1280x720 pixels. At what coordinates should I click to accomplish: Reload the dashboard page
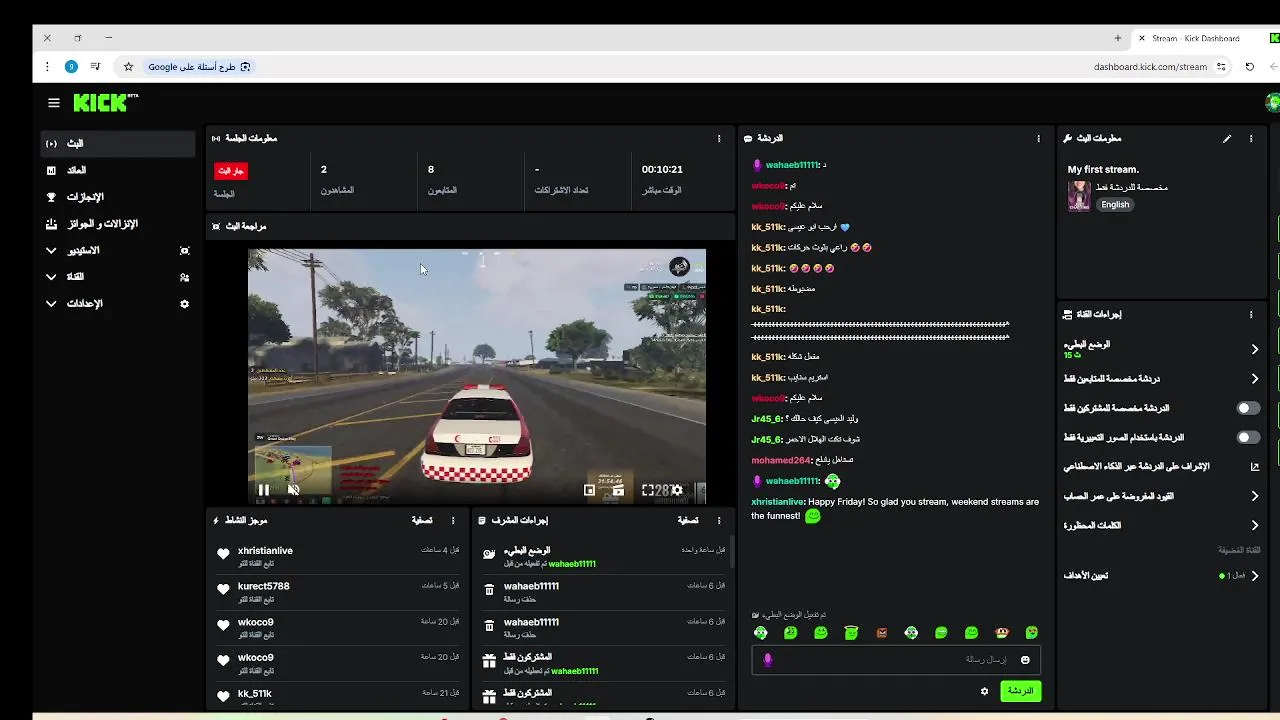(x=1249, y=67)
